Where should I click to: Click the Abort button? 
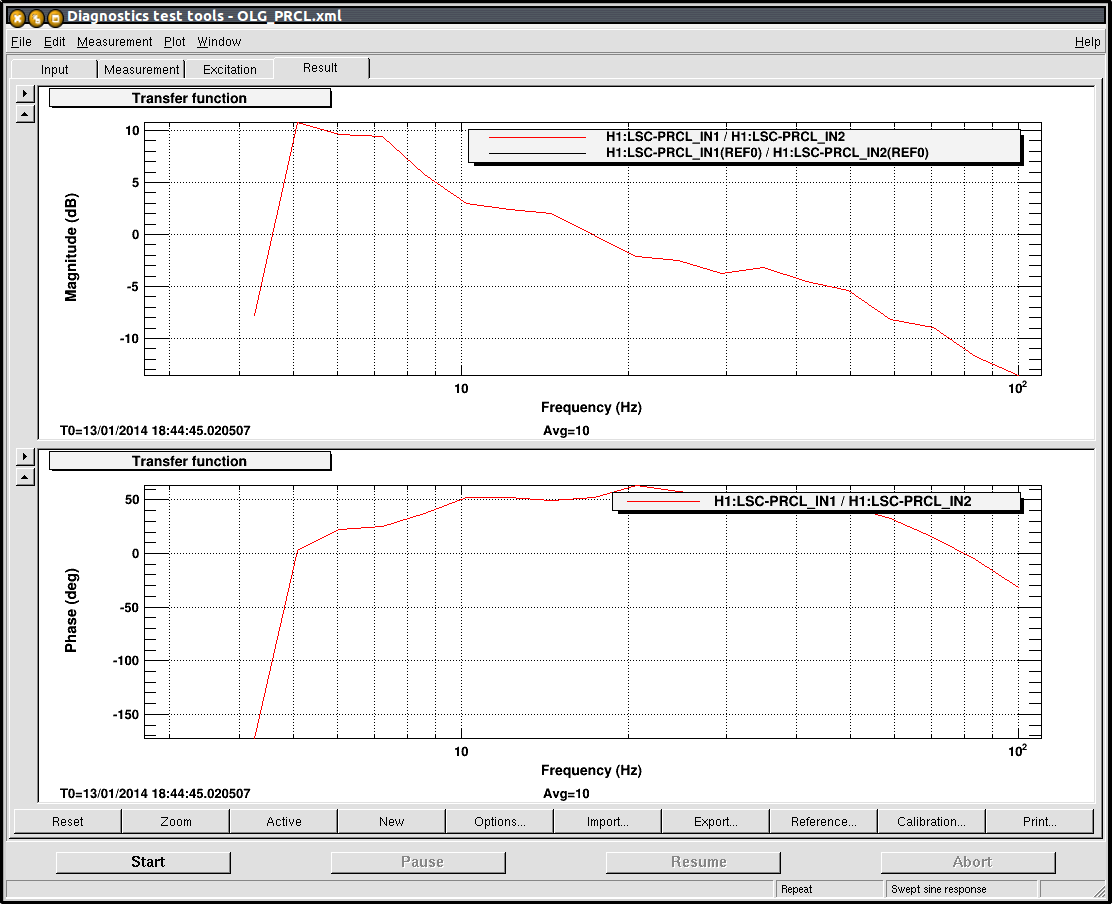tap(969, 862)
